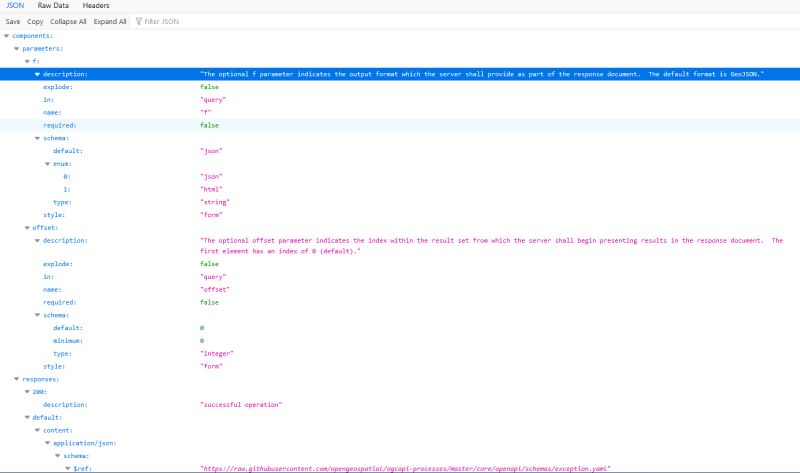
Task: Click the highlighted f description text
Action: click(x=482, y=74)
